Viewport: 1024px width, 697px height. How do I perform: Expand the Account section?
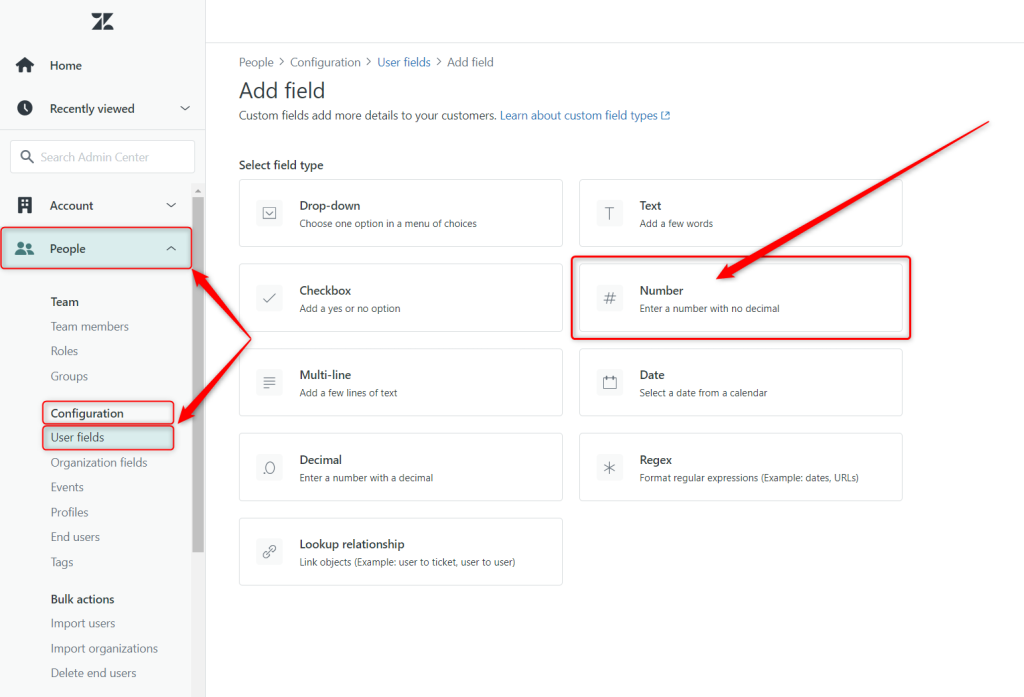(x=96, y=205)
